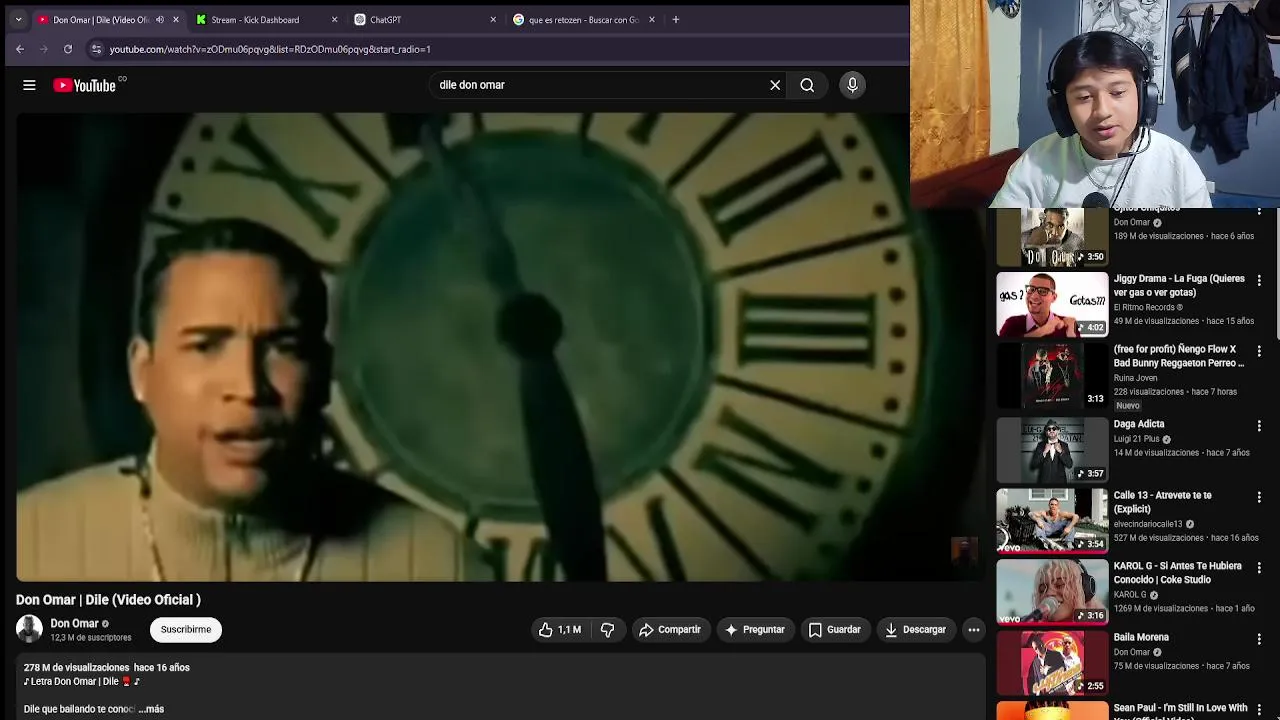This screenshot has width=1280, height=720.
Task: View site information icon in address bar
Action: coord(96,49)
